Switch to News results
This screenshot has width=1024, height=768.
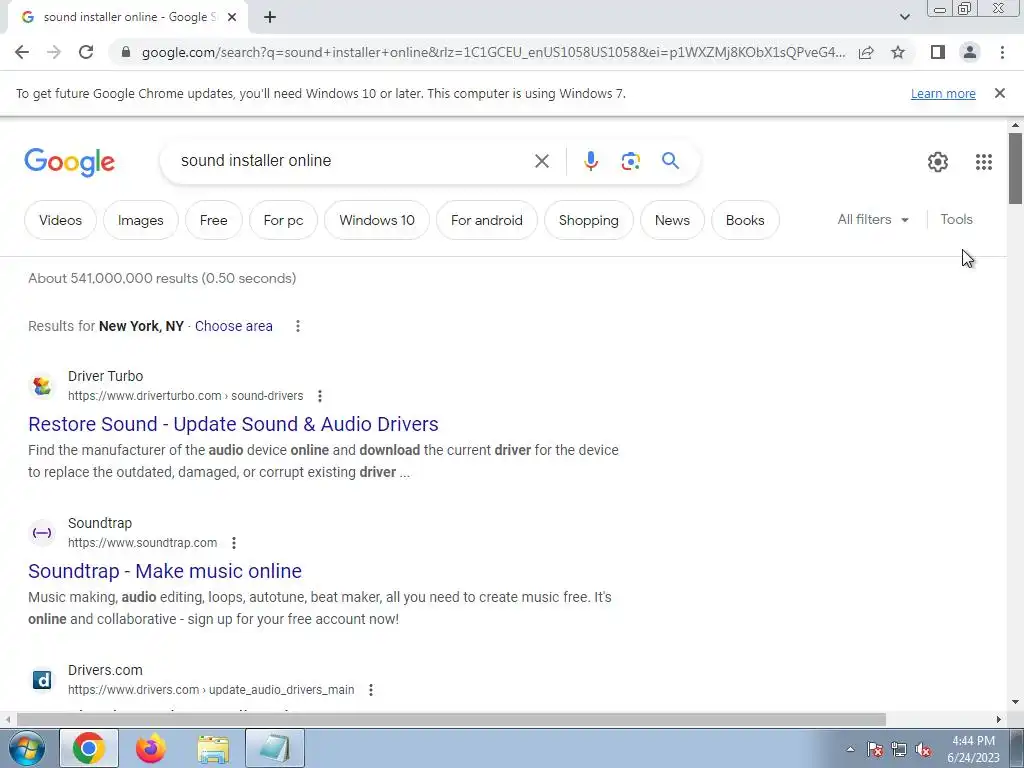click(x=672, y=220)
